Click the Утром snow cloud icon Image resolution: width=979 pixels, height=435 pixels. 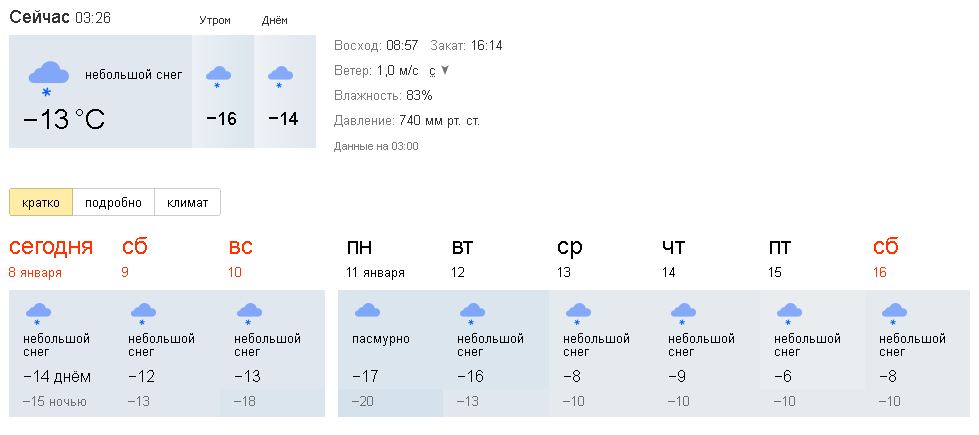click(219, 77)
